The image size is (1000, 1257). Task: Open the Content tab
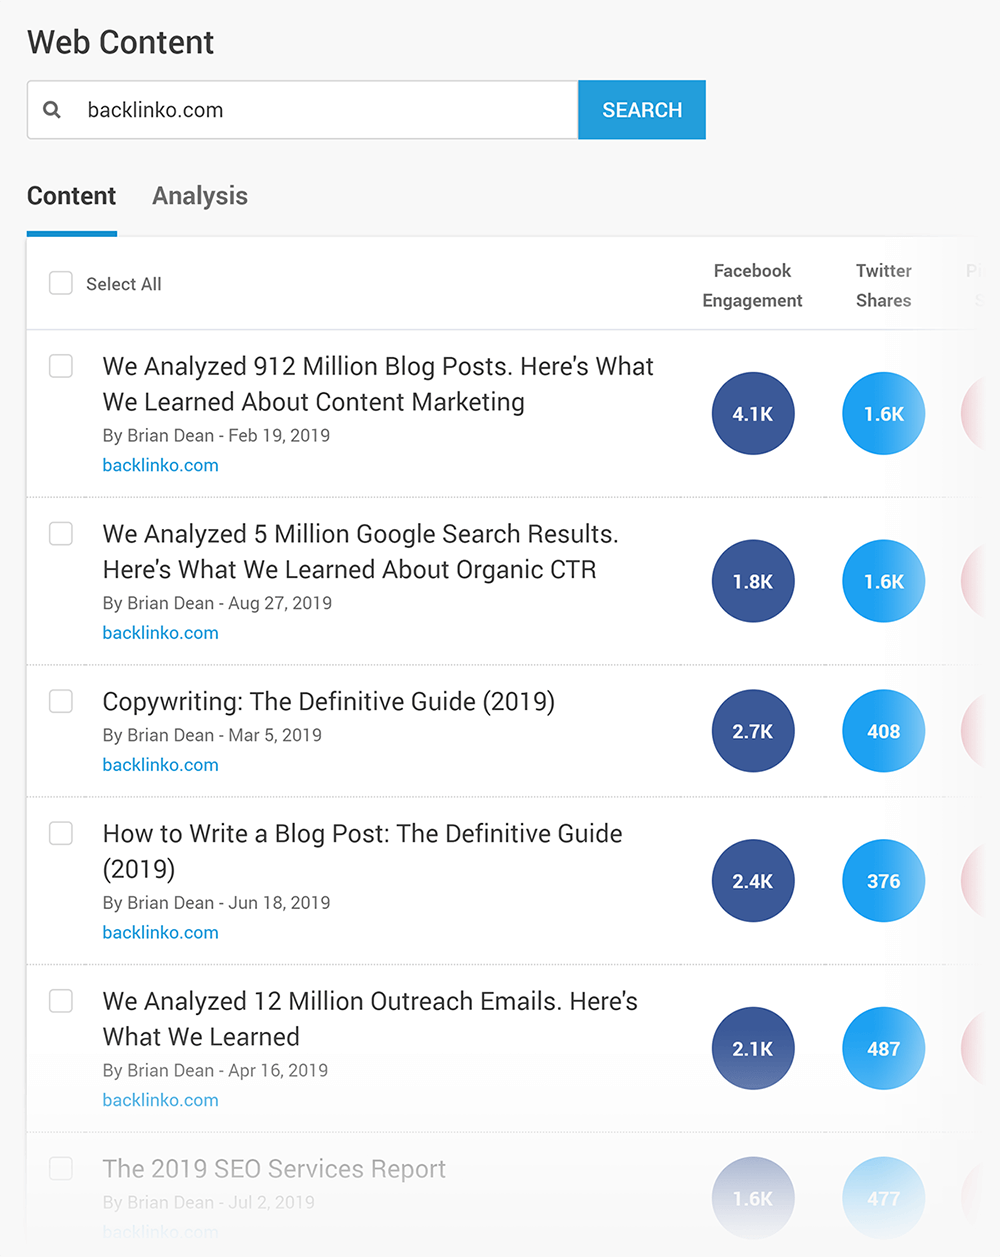72,196
